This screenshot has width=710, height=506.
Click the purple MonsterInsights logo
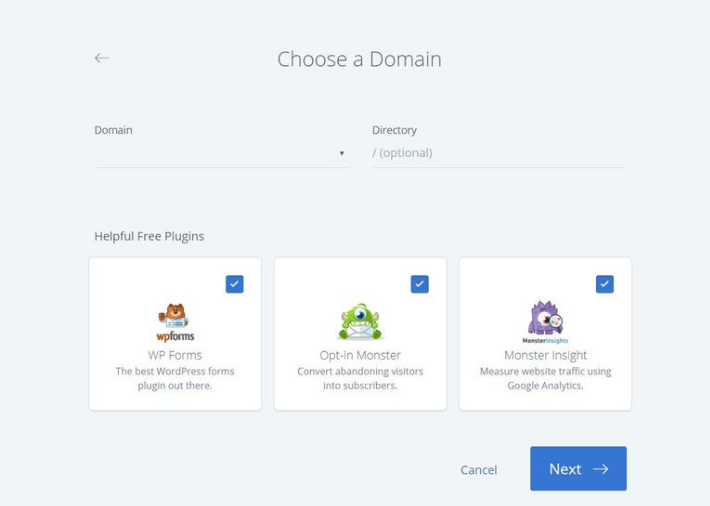(x=545, y=322)
